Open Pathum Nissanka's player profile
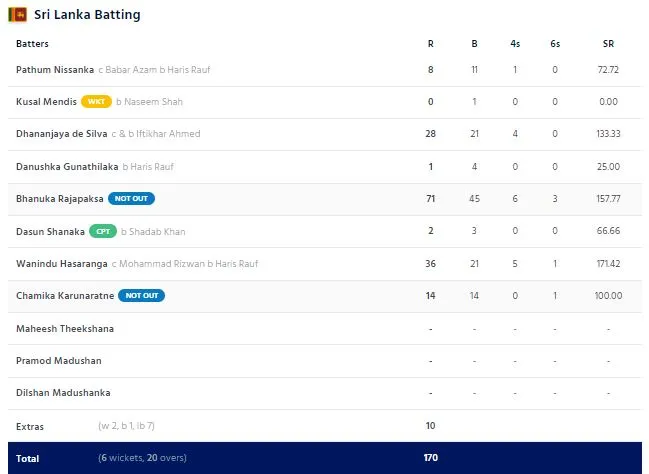This screenshot has width=649, height=474. pyautogui.click(x=55, y=70)
